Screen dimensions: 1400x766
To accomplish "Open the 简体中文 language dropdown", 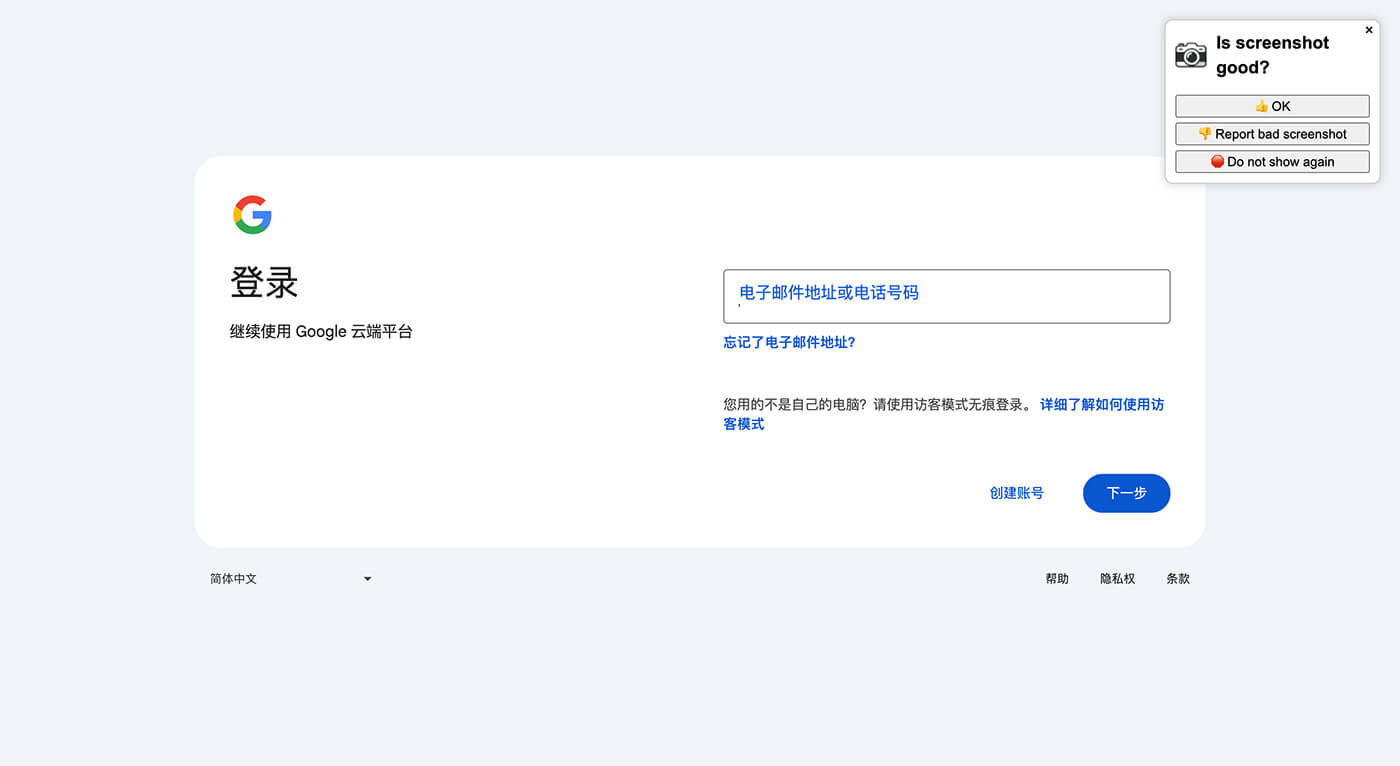I will [290, 579].
